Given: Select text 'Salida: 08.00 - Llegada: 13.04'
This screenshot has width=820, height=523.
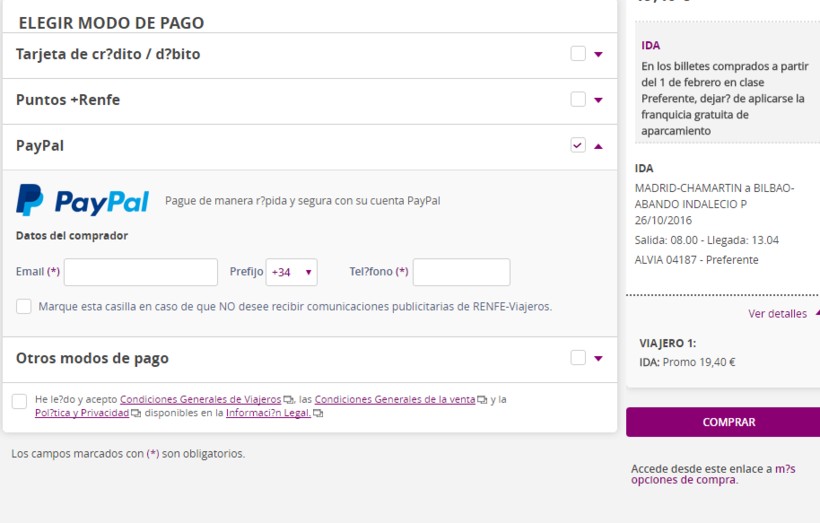Looking at the screenshot, I should tap(707, 240).
